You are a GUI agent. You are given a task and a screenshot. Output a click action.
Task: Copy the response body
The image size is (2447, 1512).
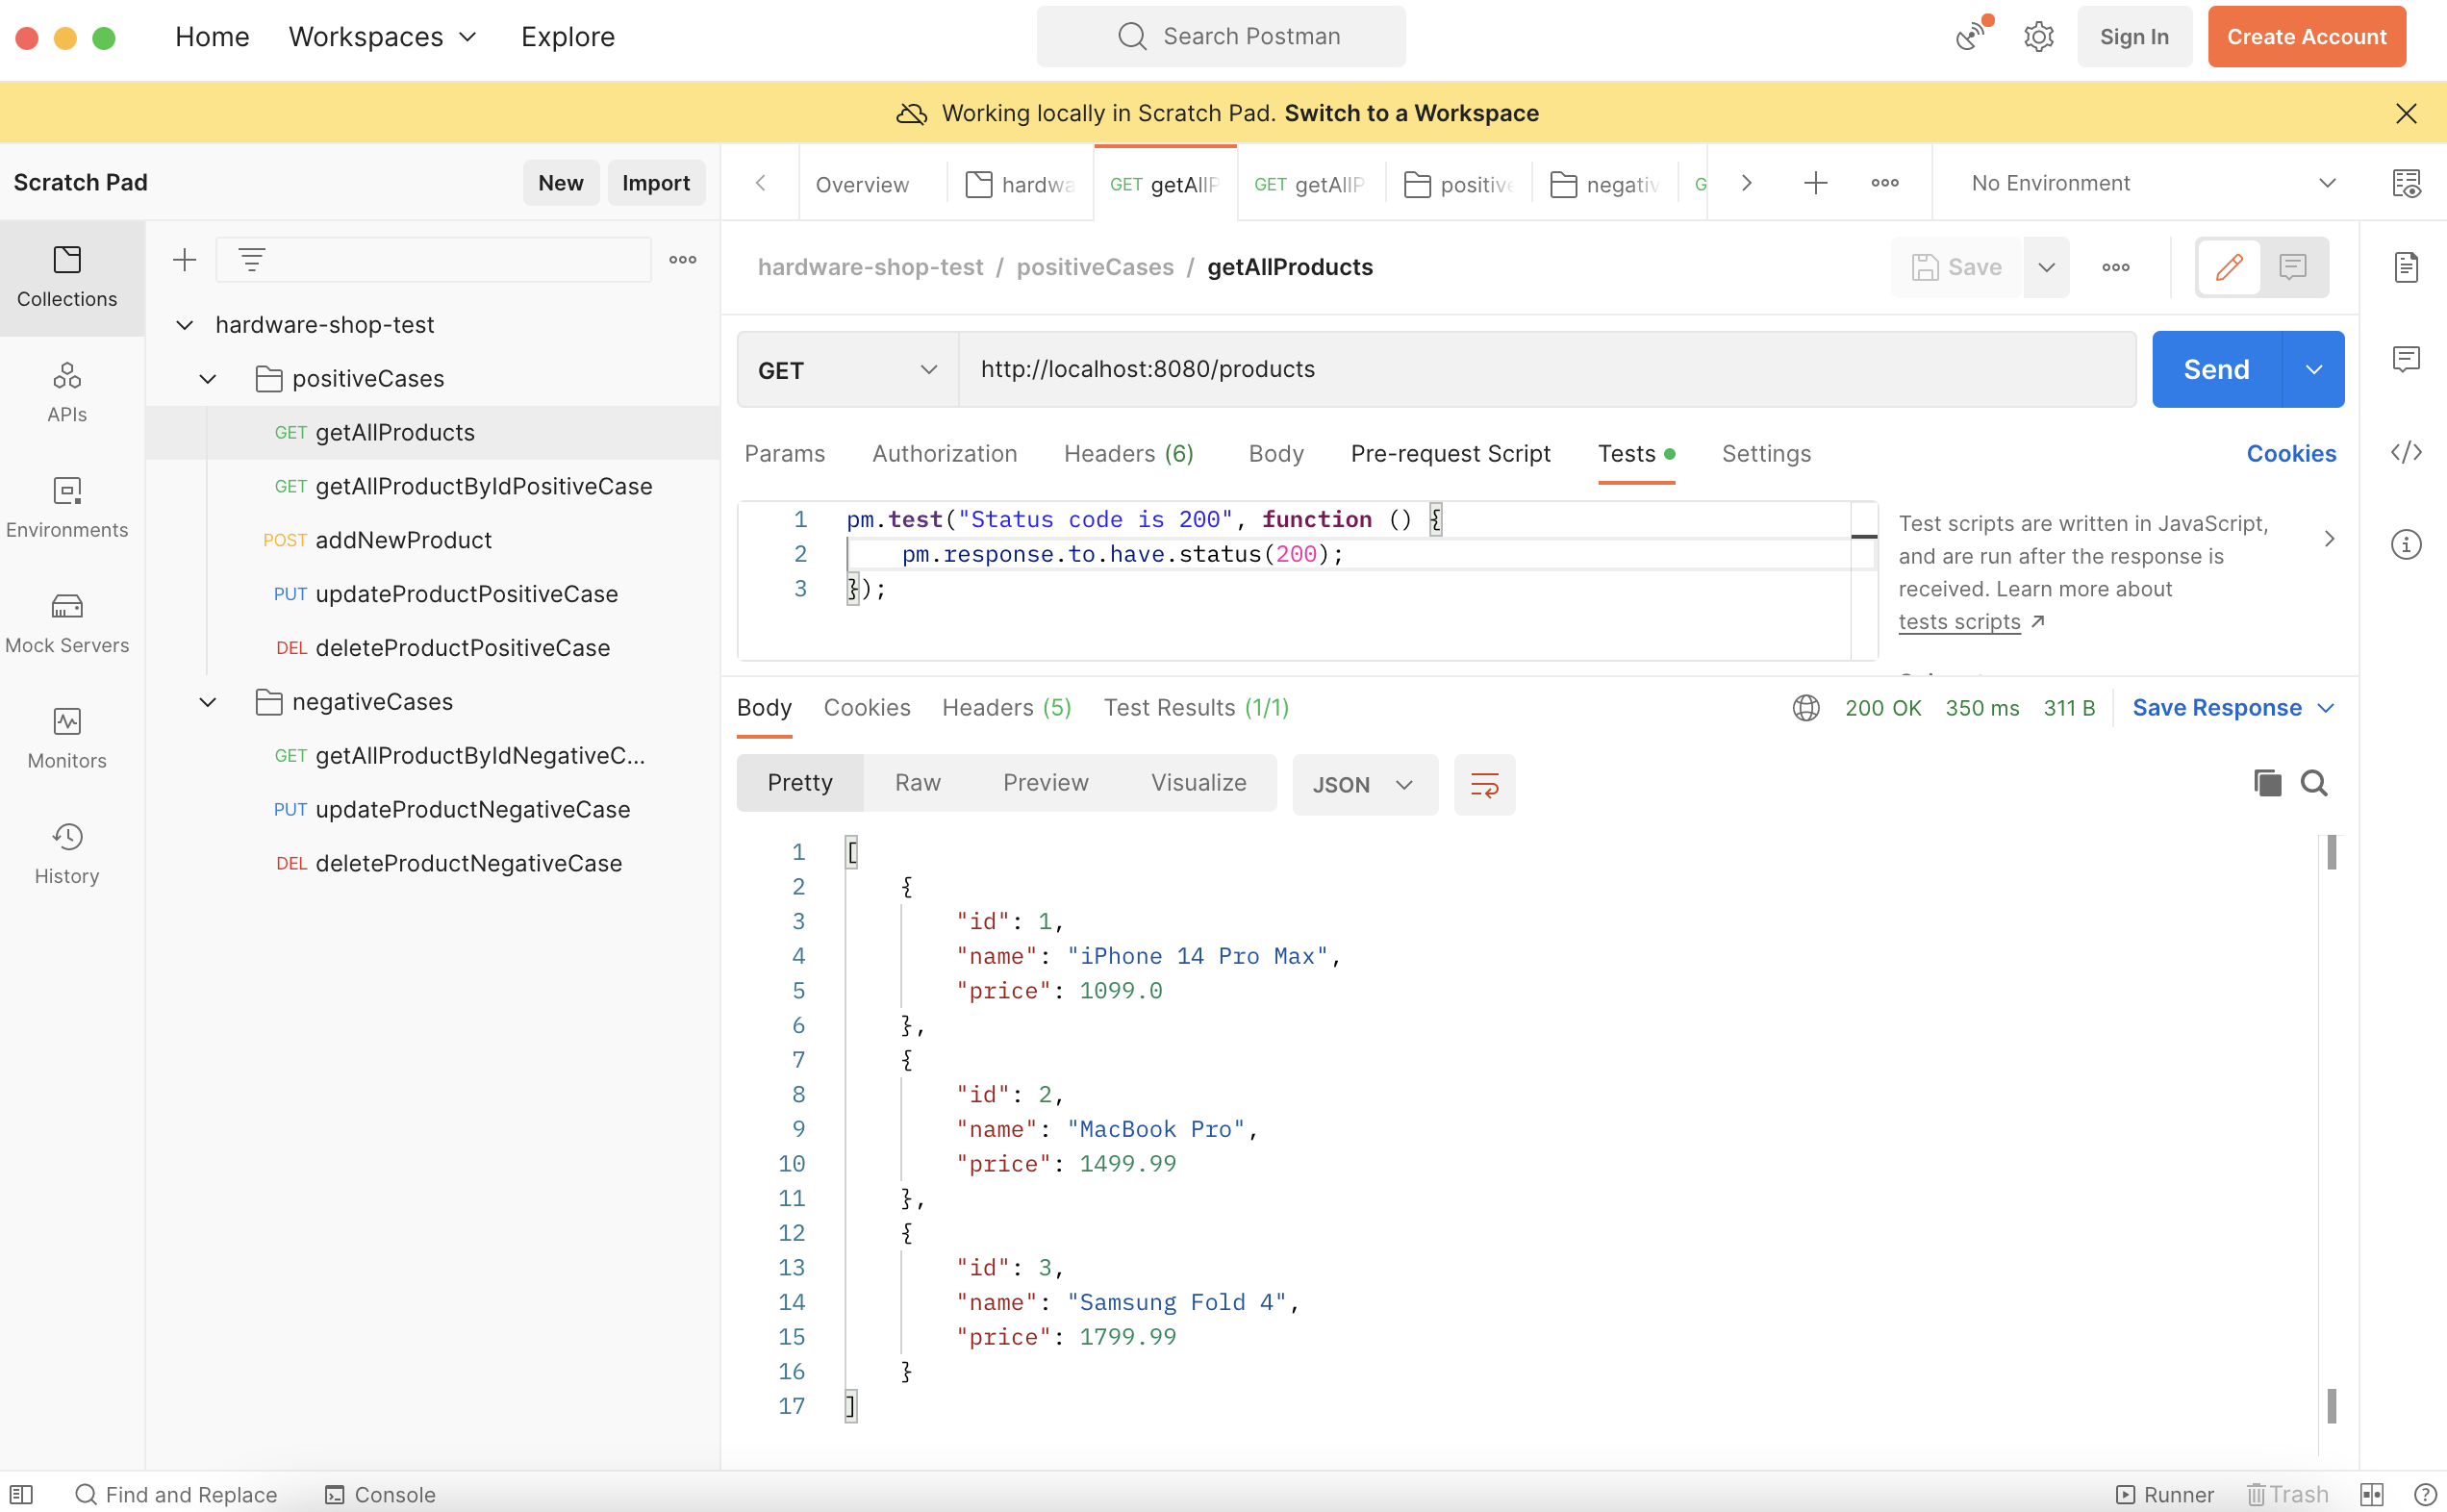click(x=2267, y=783)
